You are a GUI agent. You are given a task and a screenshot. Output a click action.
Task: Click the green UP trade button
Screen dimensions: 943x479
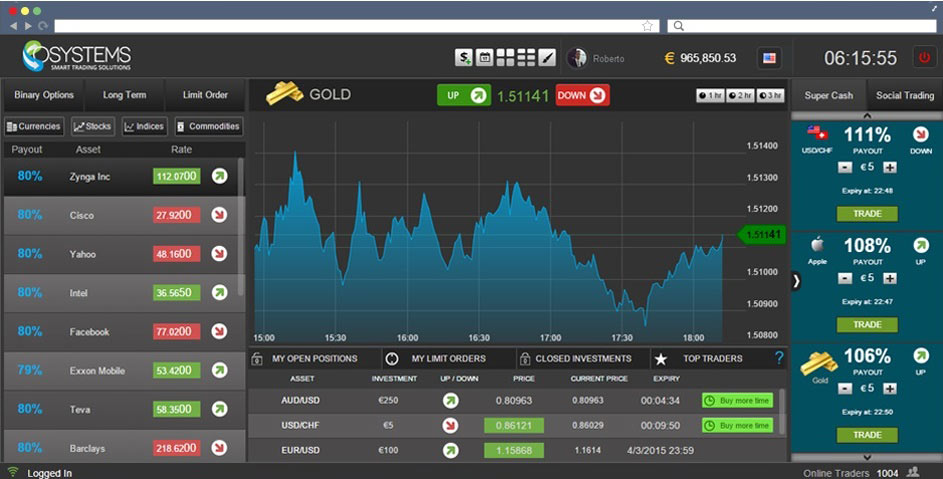click(464, 95)
